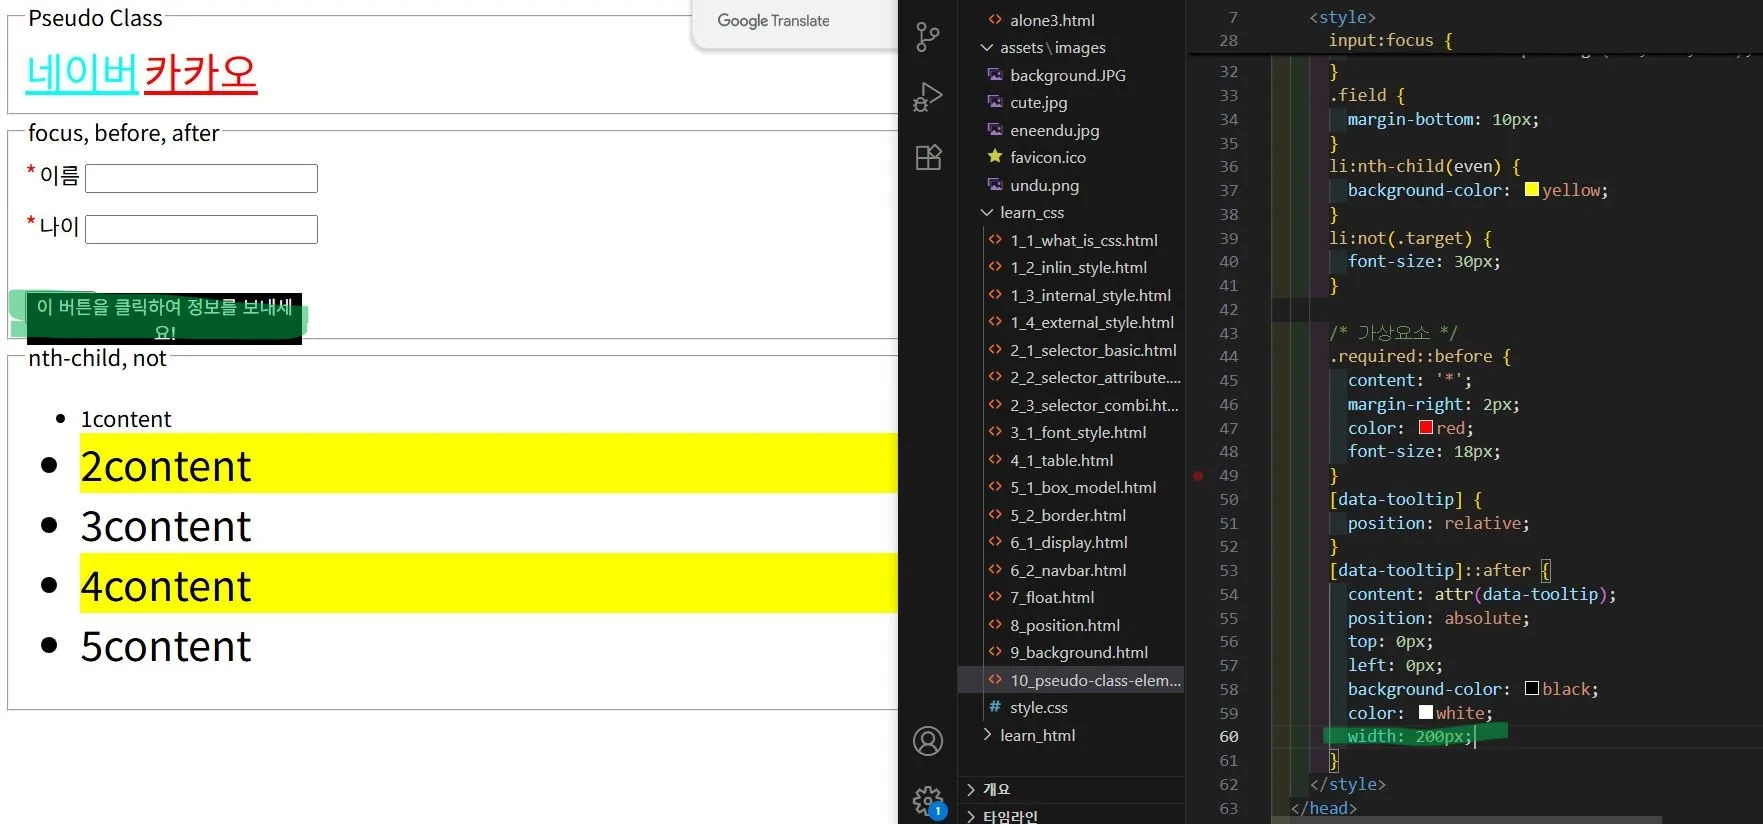Open the Accounts menu icon
Viewport: 1763px width, 824px height.
click(928, 741)
